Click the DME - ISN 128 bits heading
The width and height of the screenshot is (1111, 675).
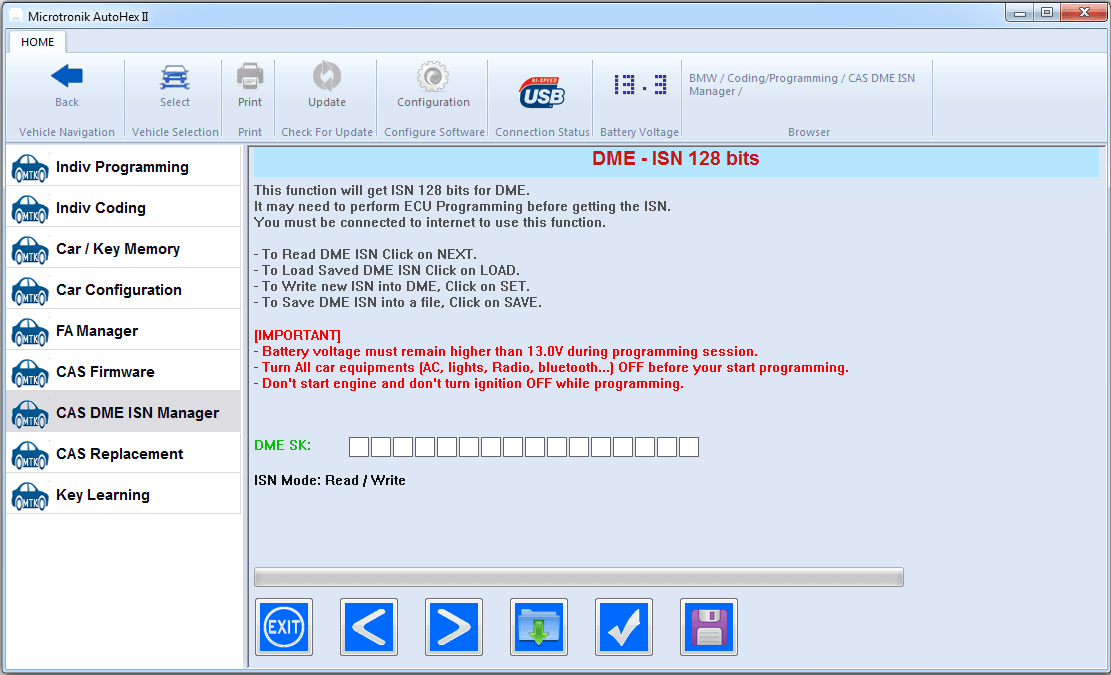pyautogui.click(x=675, y=158)
